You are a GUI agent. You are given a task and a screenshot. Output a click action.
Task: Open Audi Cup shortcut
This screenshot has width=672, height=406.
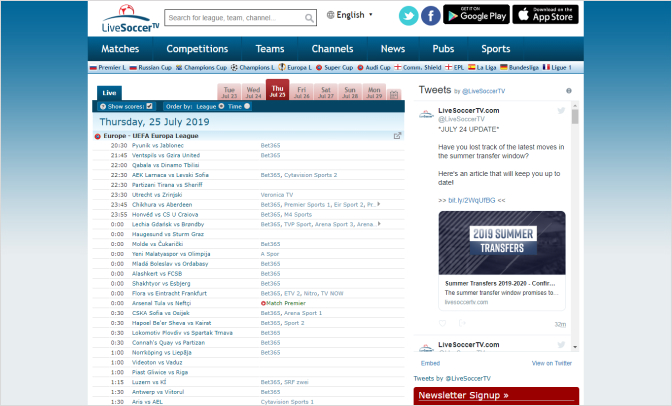coord(374,68)
